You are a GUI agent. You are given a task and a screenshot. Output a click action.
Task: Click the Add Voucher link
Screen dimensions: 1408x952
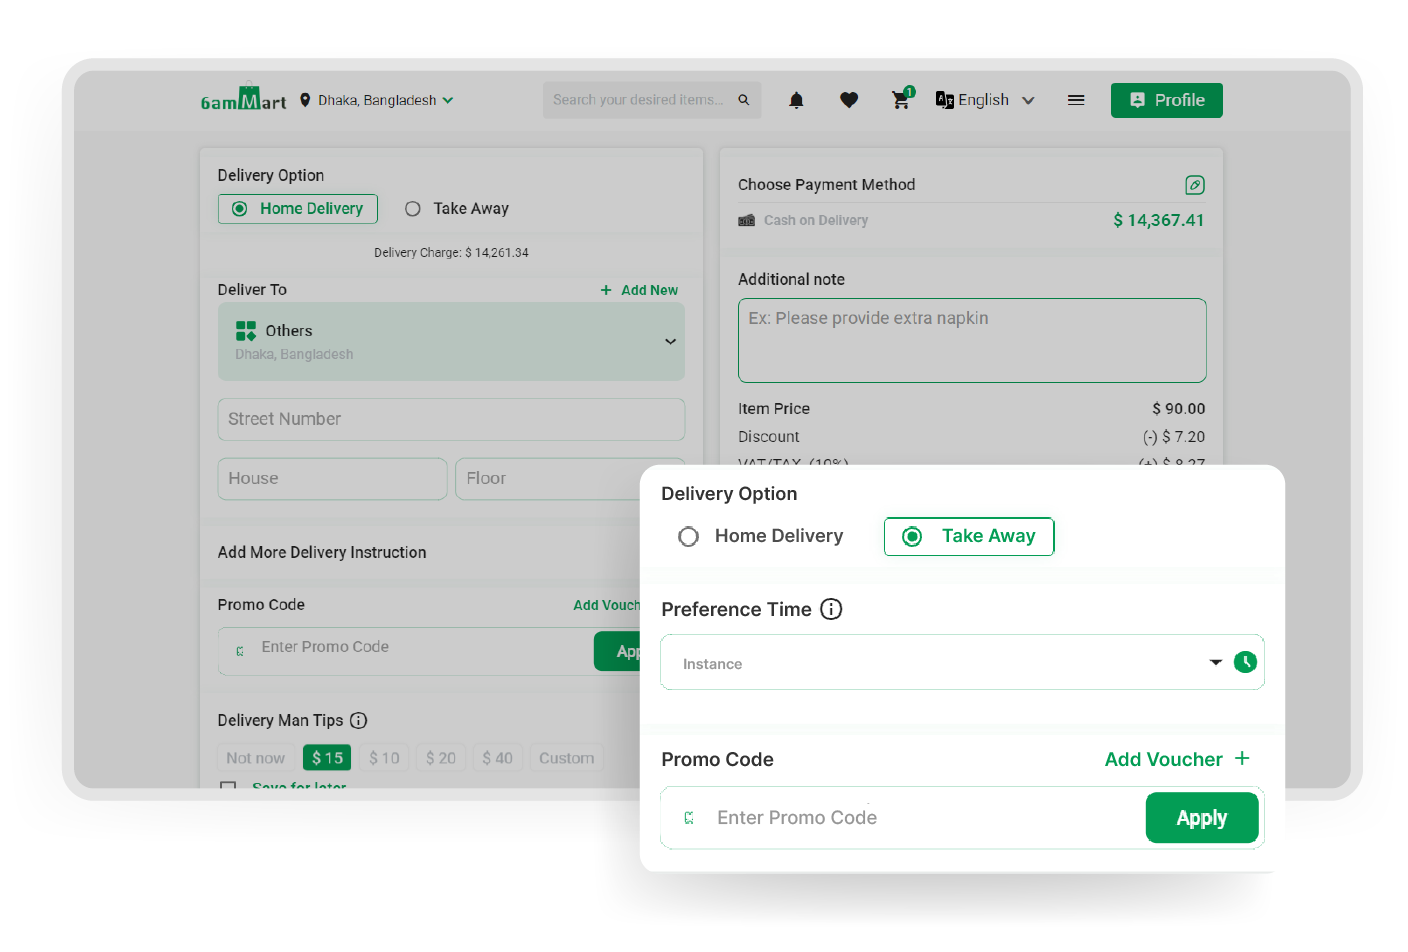1176,759
